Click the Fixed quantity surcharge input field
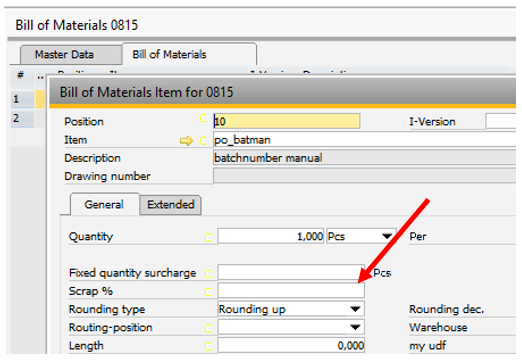522x360 pixels. 291,272
